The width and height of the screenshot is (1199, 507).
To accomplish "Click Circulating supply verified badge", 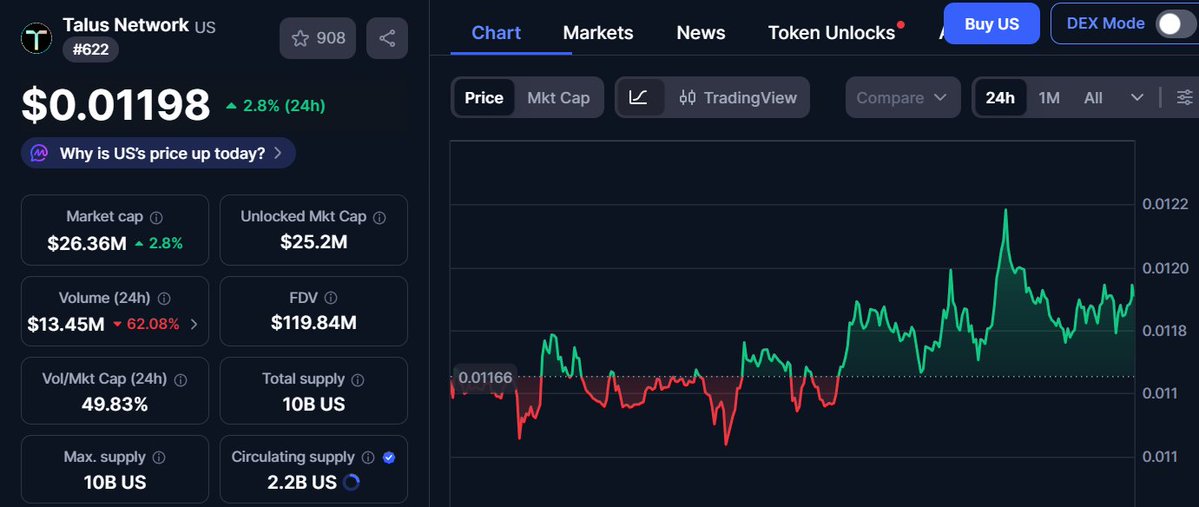I will (389, 457).
